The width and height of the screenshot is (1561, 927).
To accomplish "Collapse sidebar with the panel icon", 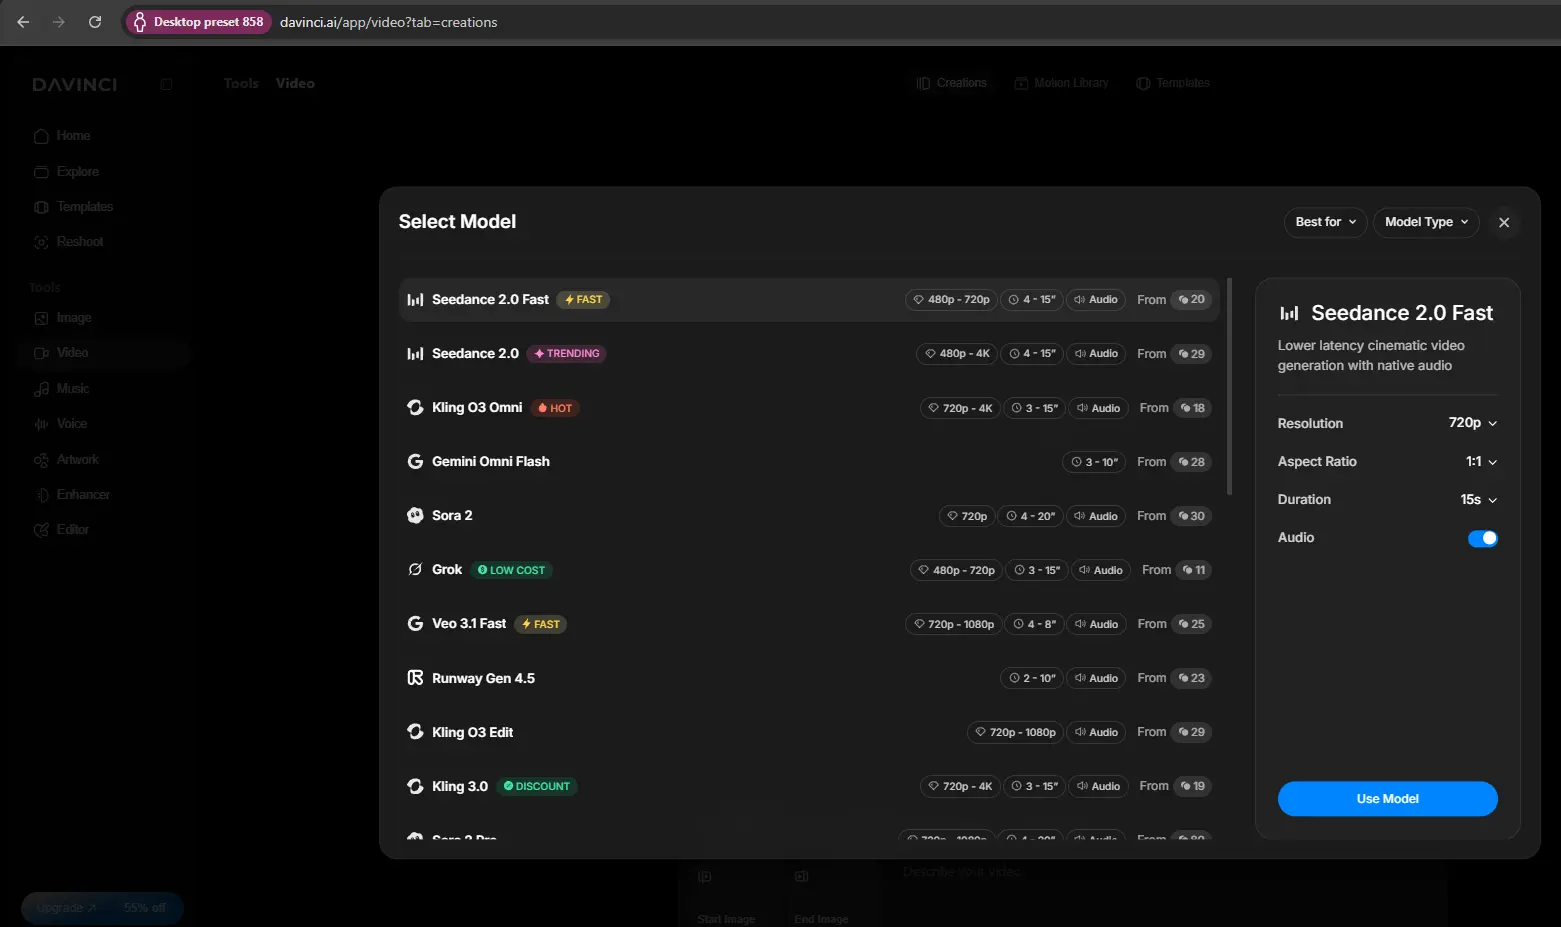I will coord(166,84).
